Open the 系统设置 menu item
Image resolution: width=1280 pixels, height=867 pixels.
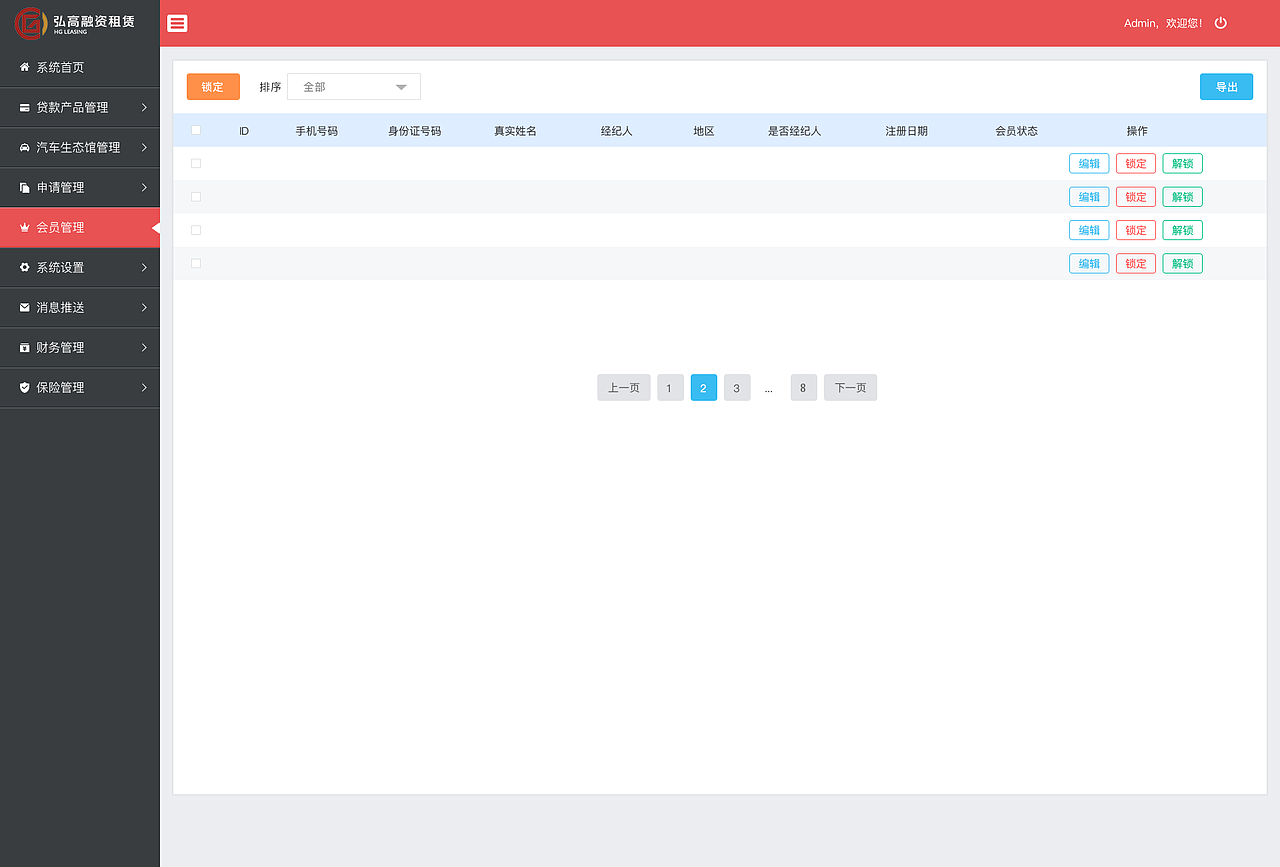(x=80, y=267)
